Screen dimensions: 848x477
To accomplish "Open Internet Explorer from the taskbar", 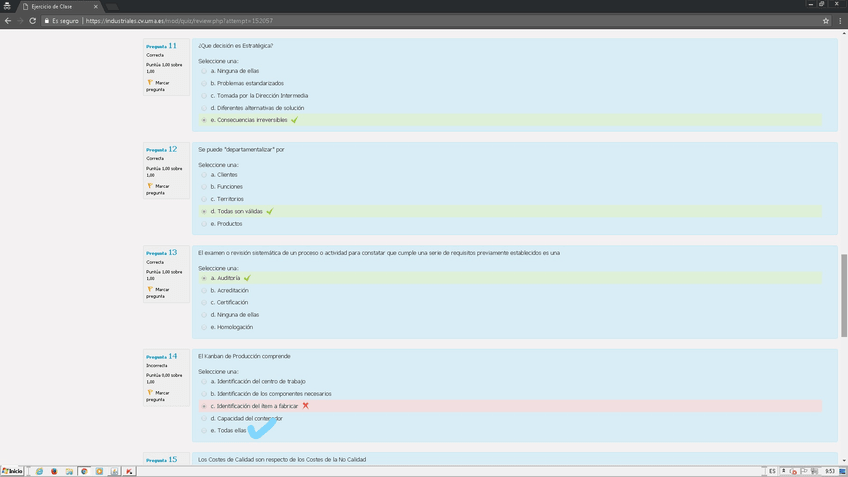I will [39, 471].
